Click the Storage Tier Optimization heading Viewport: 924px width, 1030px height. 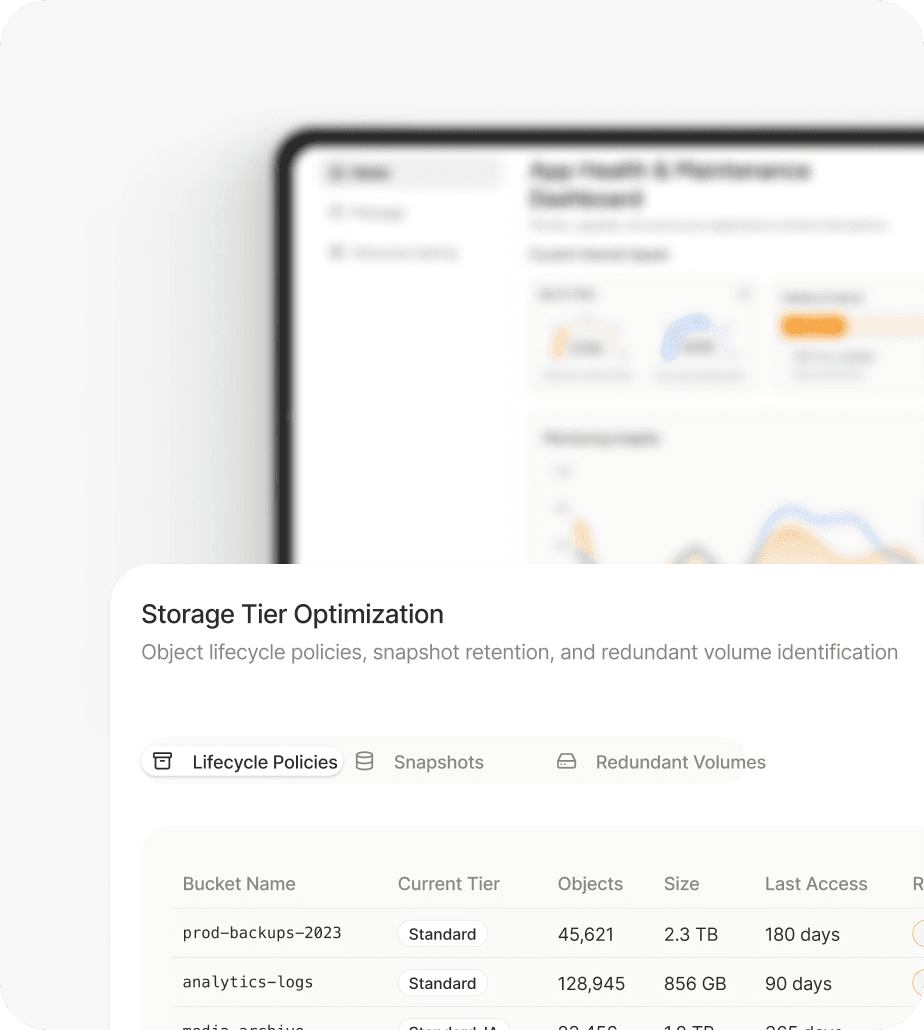(x=292, y=614)
